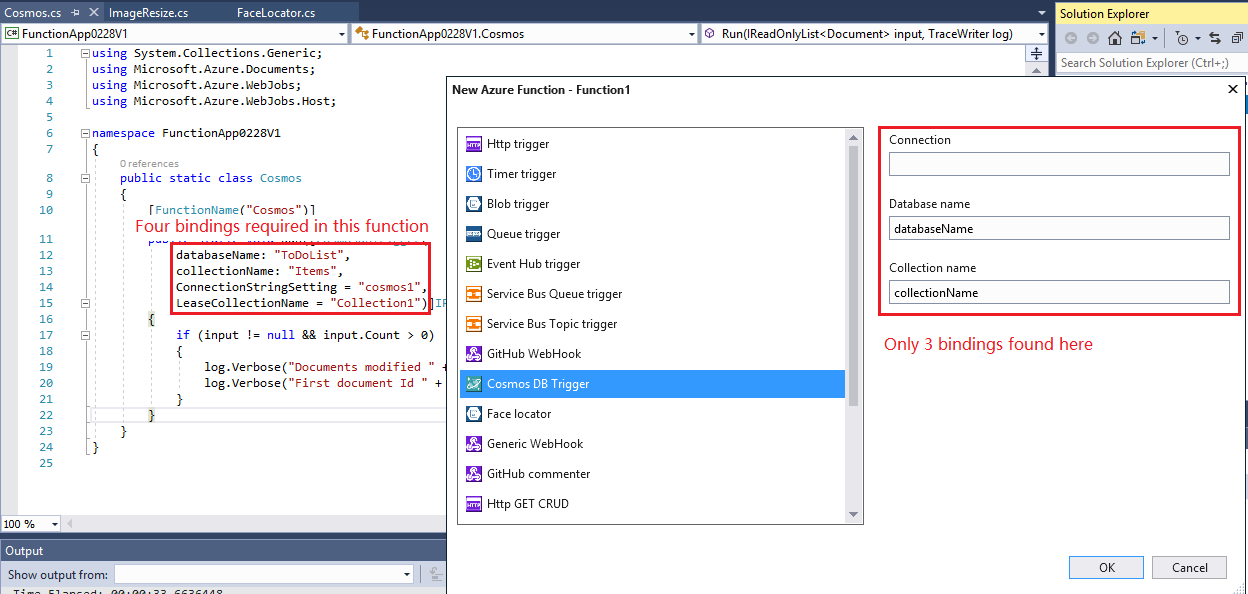Cancel the New Azure Function dialog
The image size is (1248, 594).
point(1189,567)
